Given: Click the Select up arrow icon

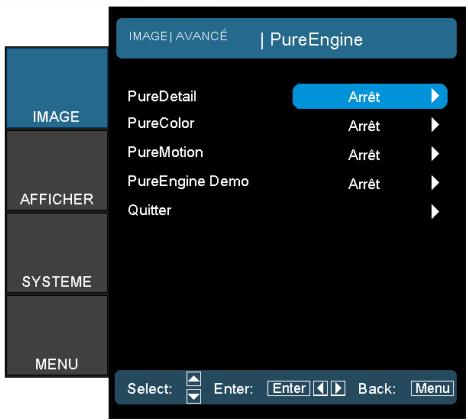Looking at the screenshot, I should click(194, 379).
